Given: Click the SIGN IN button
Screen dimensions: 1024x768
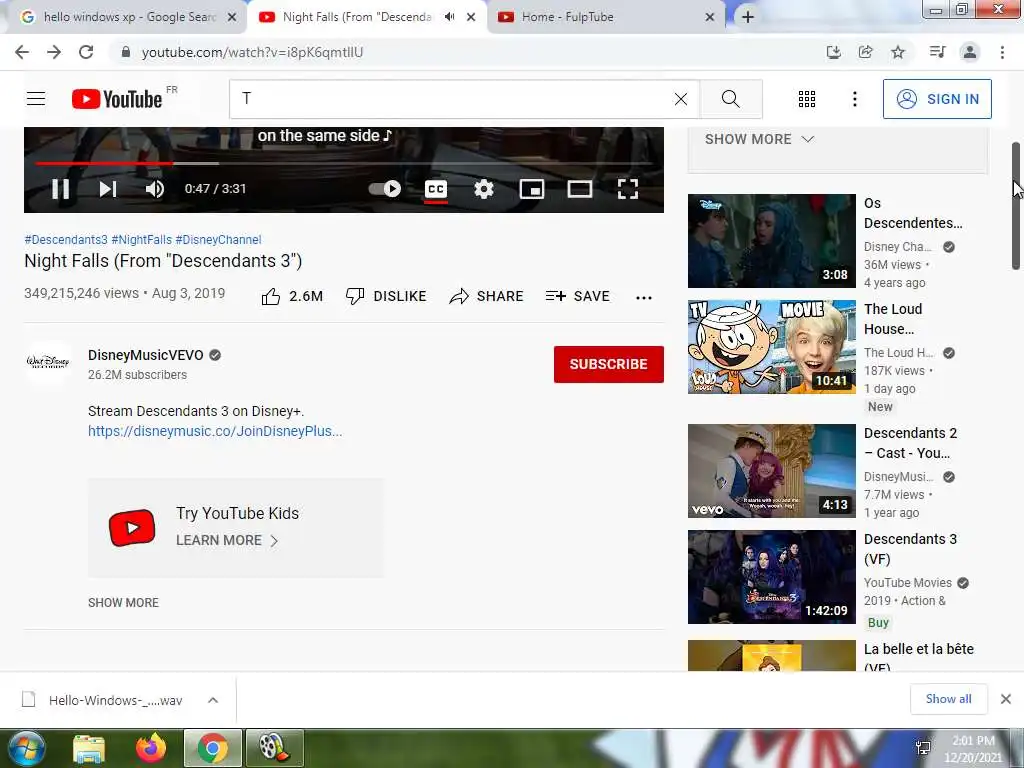Looking at the screenshot, I should click(x=937, y=99).
